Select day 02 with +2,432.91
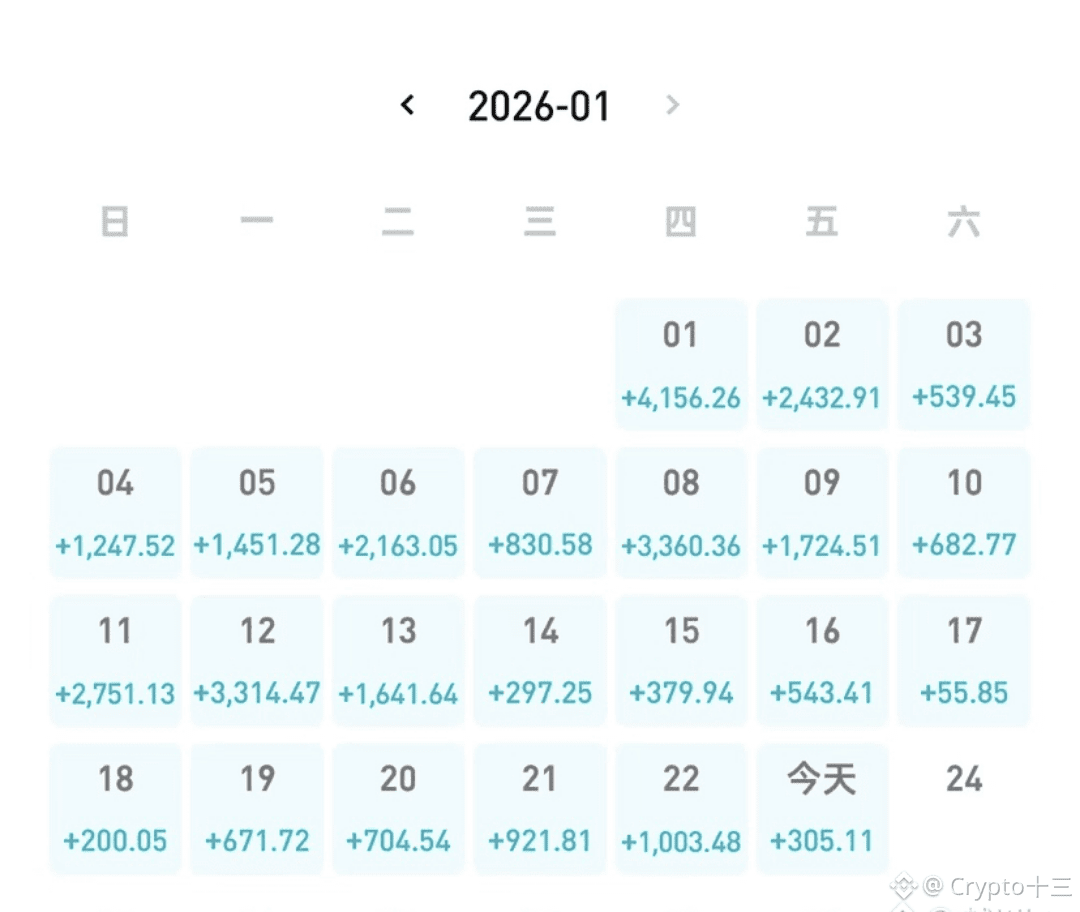The width and height of the screenshot is (1080, 912). tap(822, 364)
